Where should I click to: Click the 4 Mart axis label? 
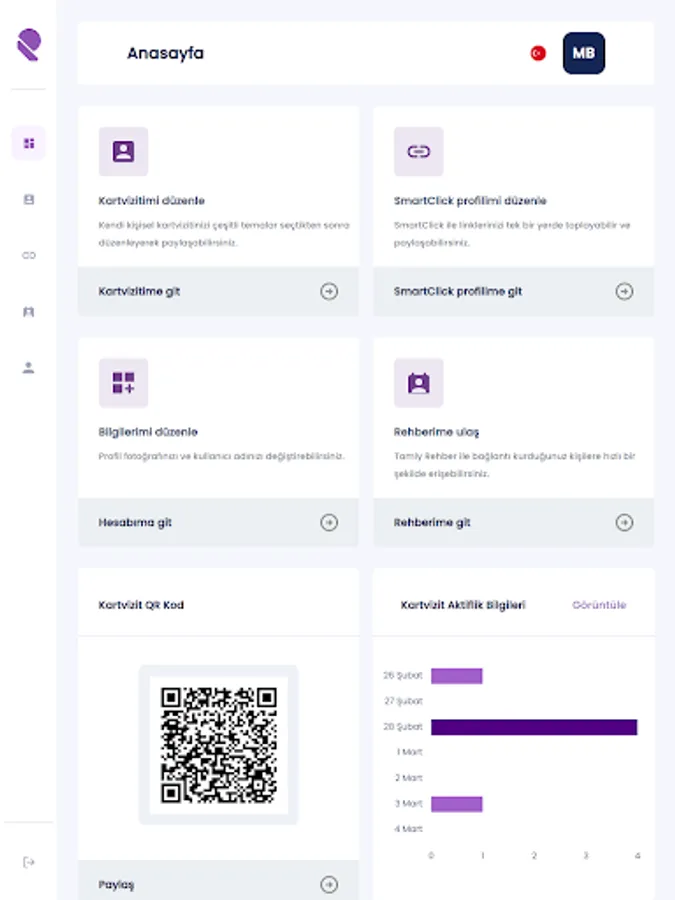409,829
